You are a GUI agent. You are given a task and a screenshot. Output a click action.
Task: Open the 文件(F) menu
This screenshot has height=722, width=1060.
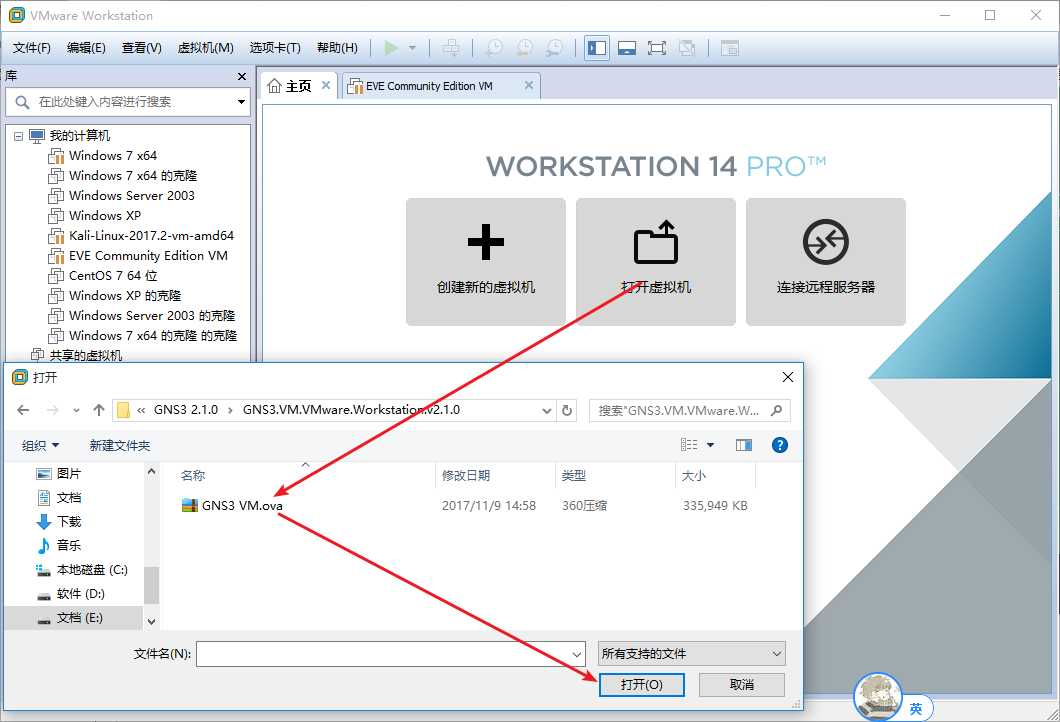(x=32, y=48)
